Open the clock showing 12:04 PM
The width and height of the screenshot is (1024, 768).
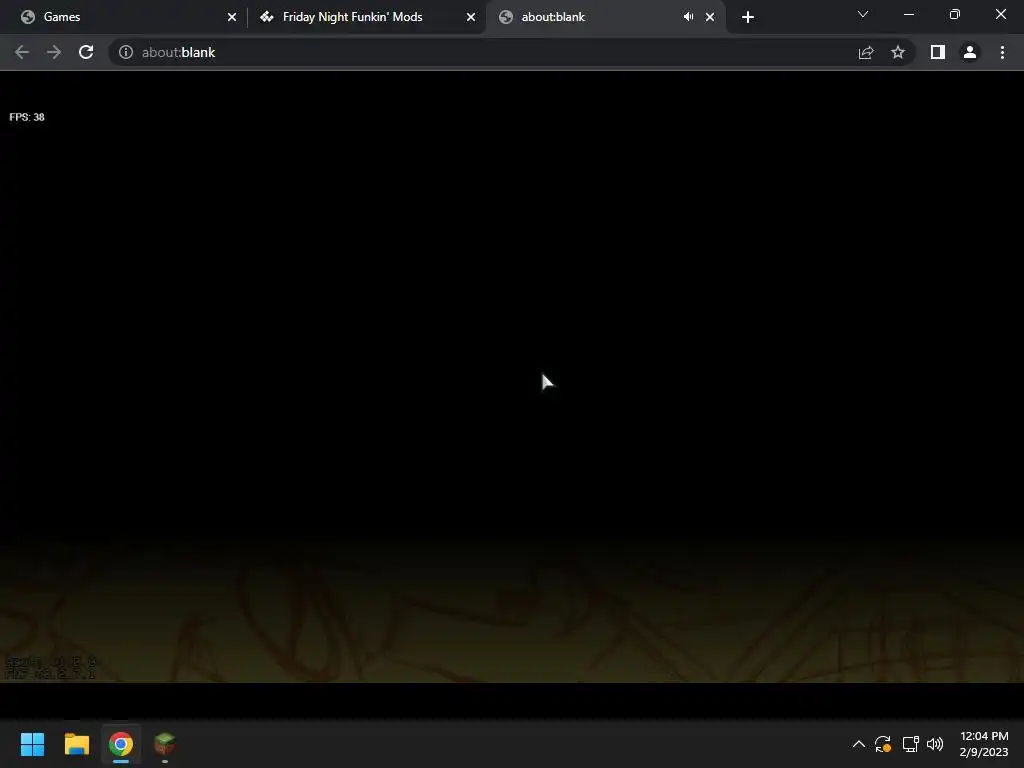coord(984,744)
